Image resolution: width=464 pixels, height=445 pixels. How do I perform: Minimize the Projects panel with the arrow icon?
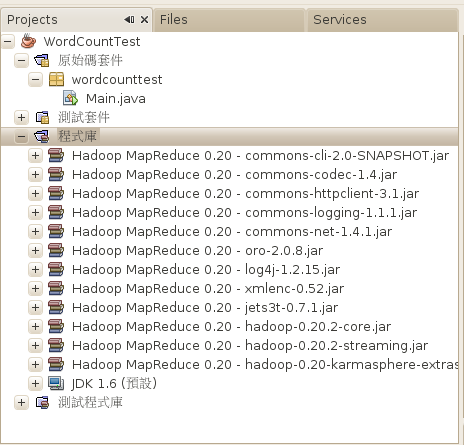(129, 20)
